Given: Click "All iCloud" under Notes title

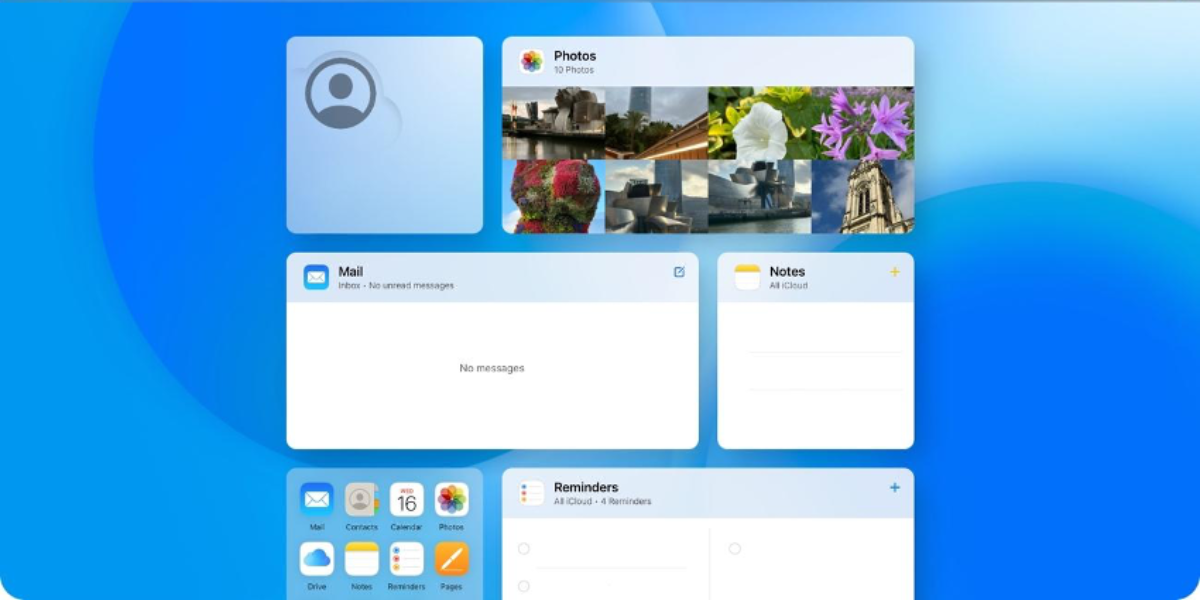Looking at the screenshot, I should [788, 286].
